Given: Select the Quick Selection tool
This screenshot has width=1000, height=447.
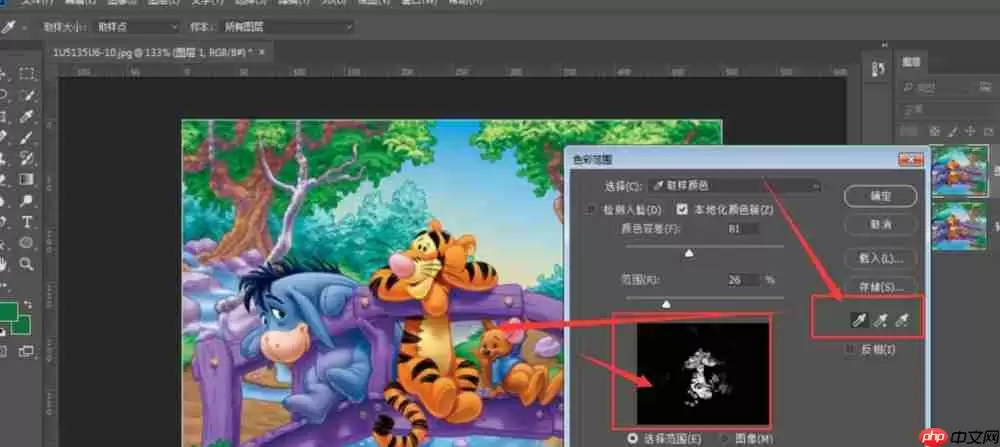Looking at the screenshot, I should (27, 96).
